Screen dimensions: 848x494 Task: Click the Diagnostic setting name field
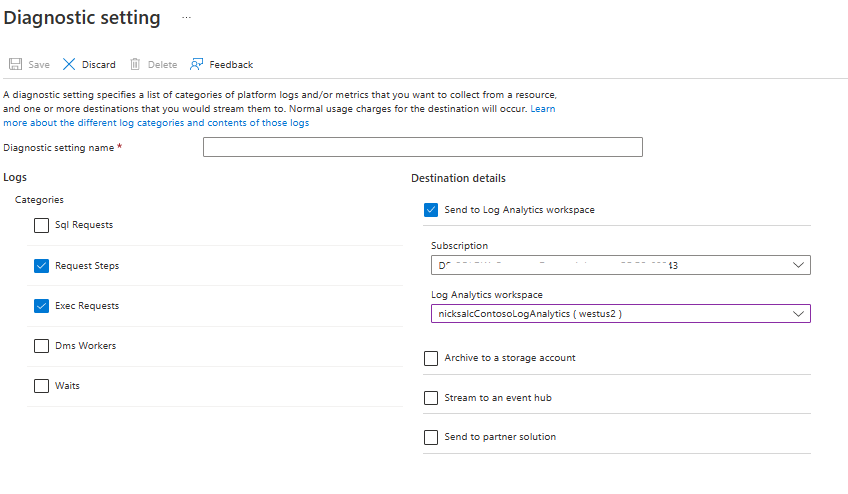422,147
